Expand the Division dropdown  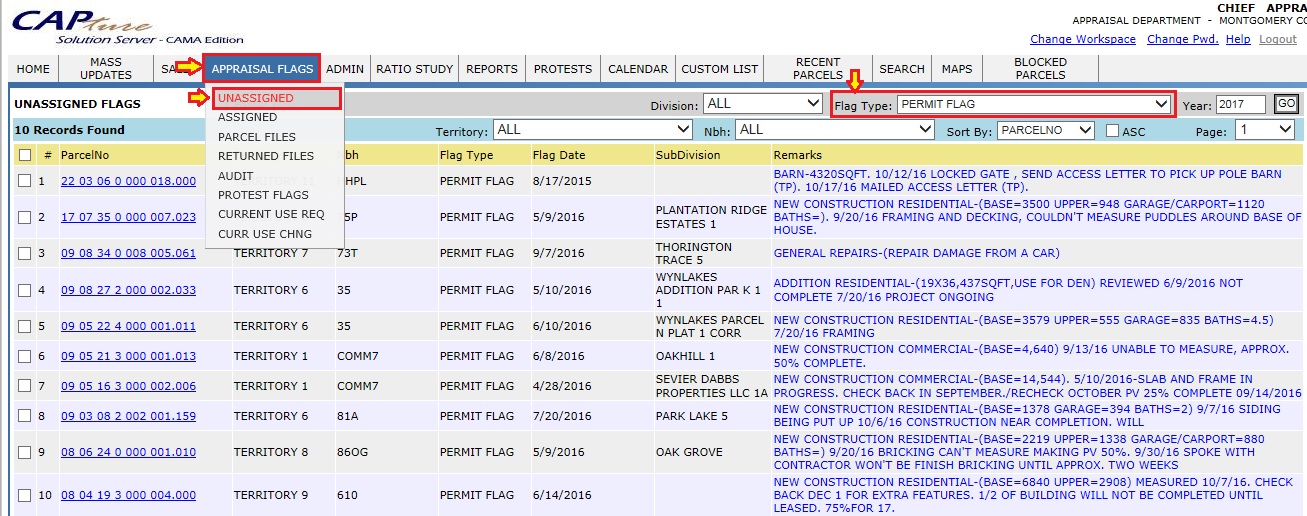[x=763, y=104]
